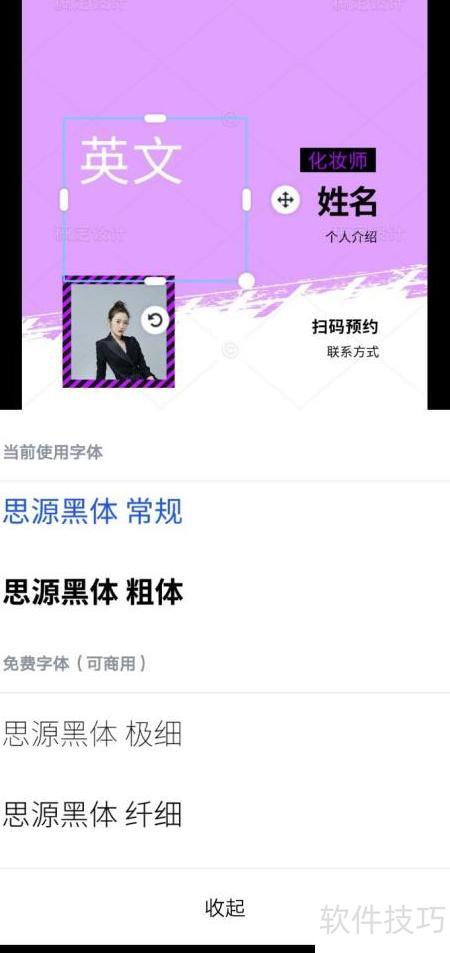Select the 个人介绍 text
The height and width of the screenshot is (953, 450).
tap(351, 237)
